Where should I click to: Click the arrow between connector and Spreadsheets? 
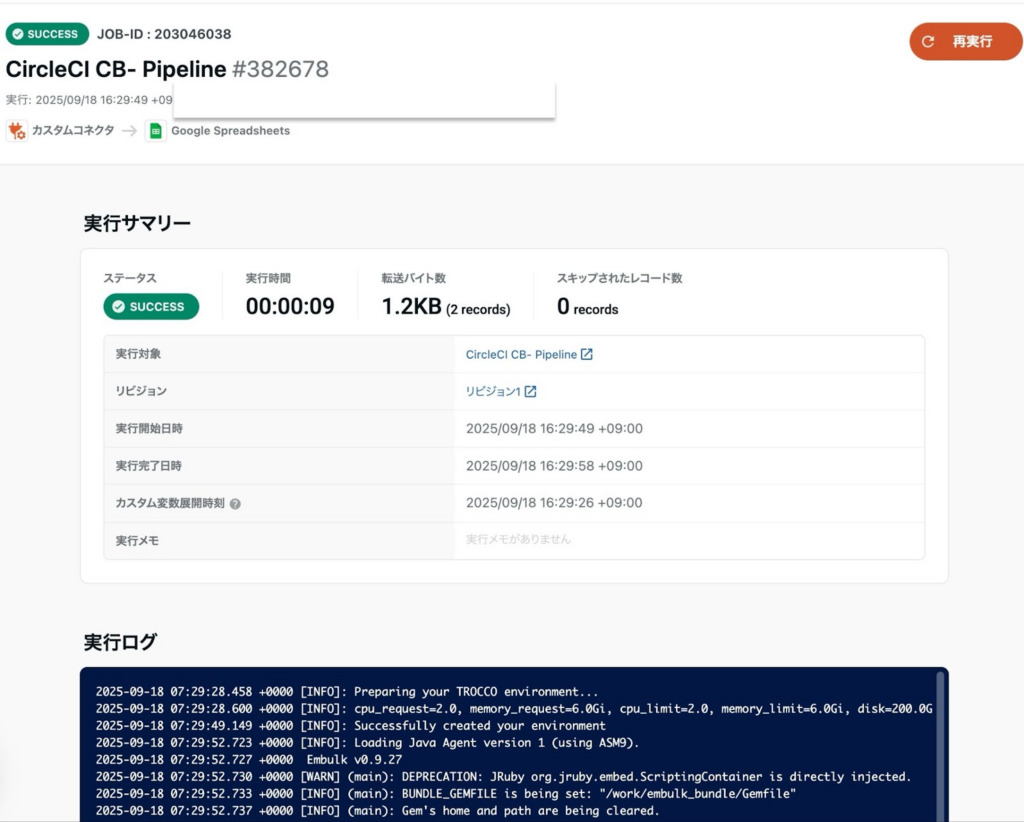[x=131, y=131]
